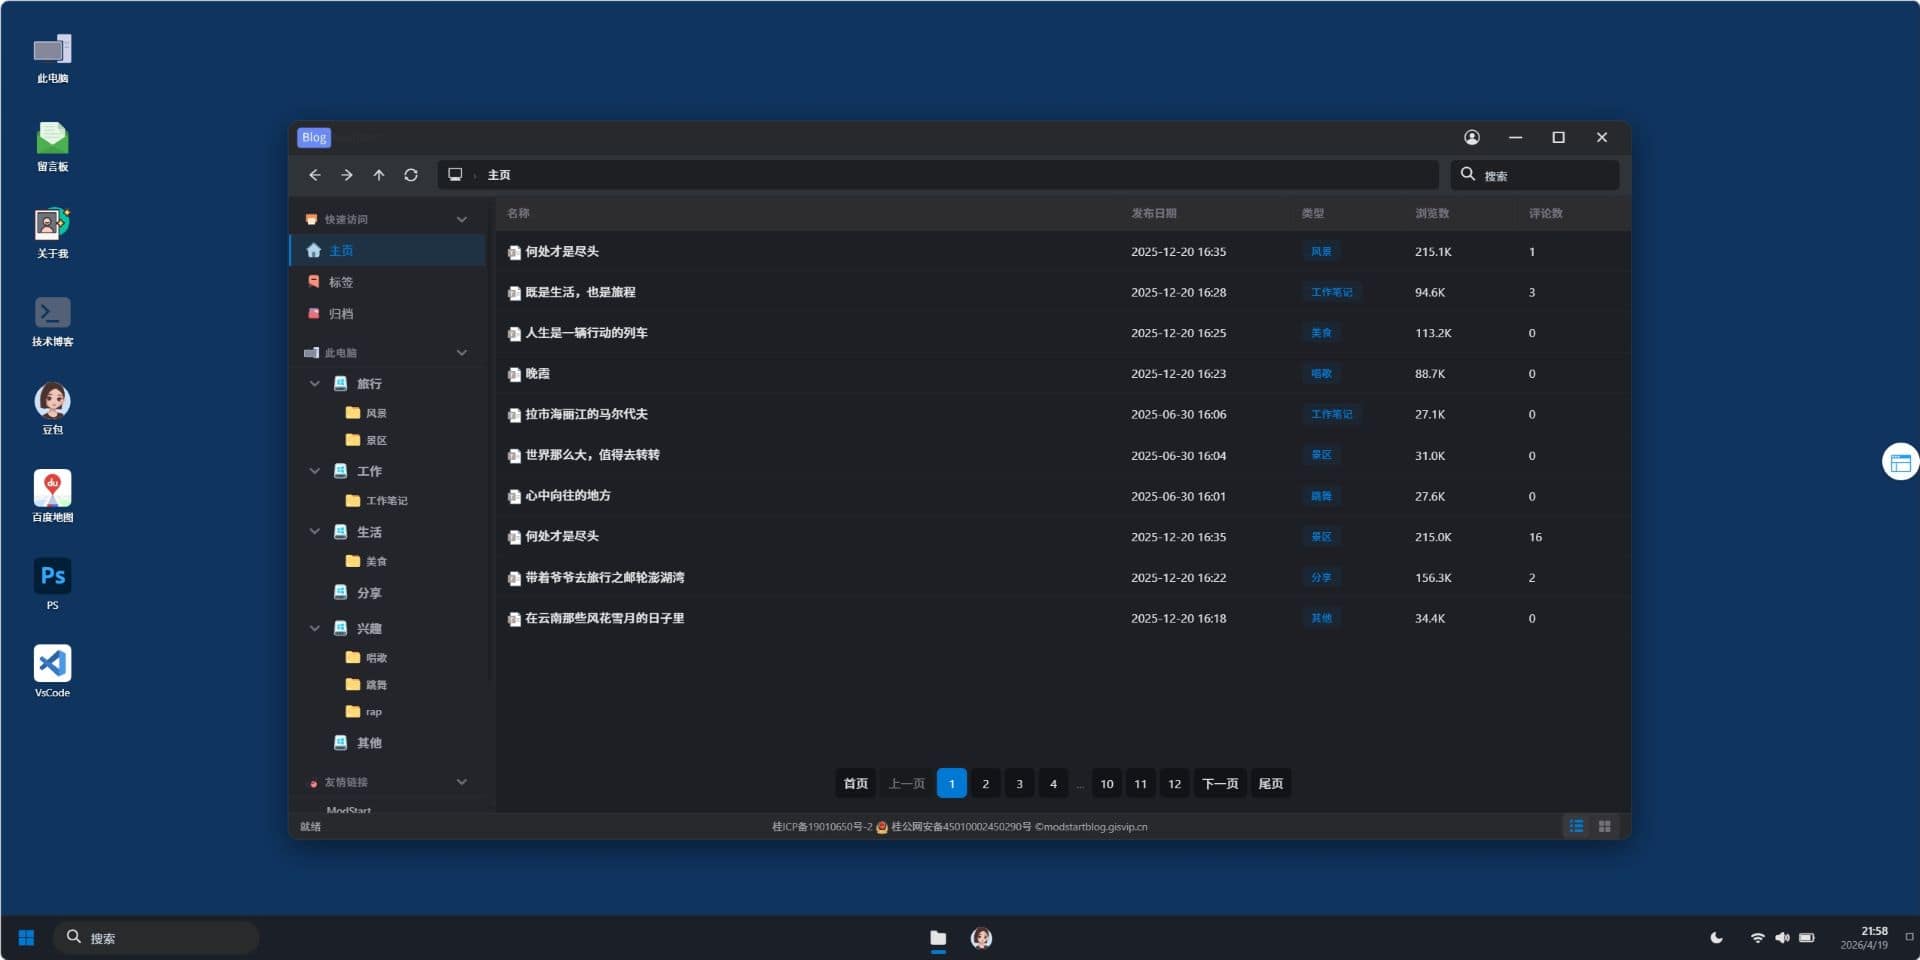Click the floating widget icon on right edge
1920x960 pixels.
[1900, 462]
